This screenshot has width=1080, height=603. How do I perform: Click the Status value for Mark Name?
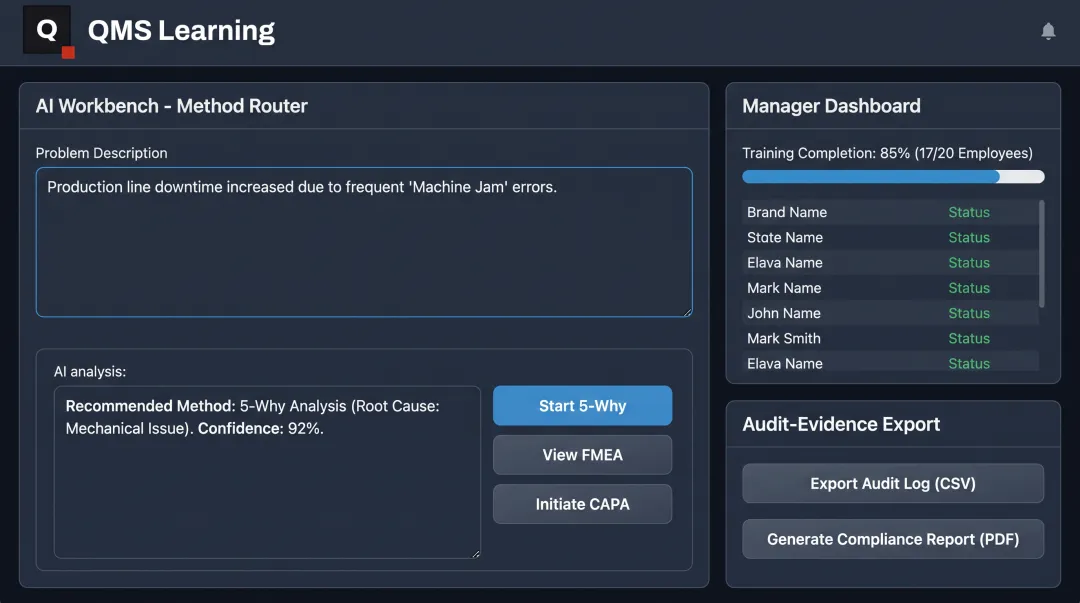coord(968,288)
